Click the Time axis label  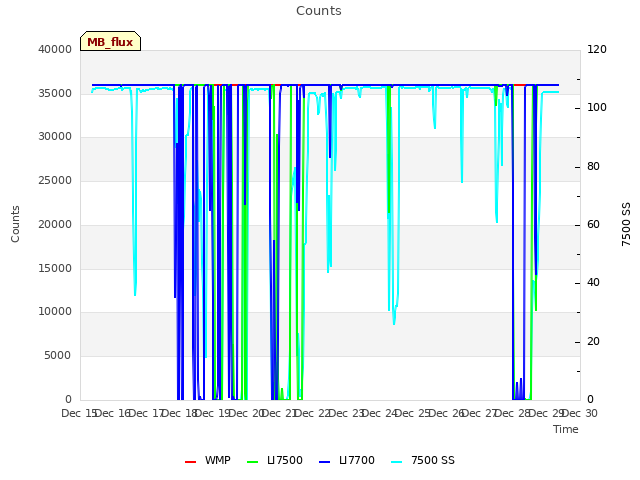tap(566, 429)
